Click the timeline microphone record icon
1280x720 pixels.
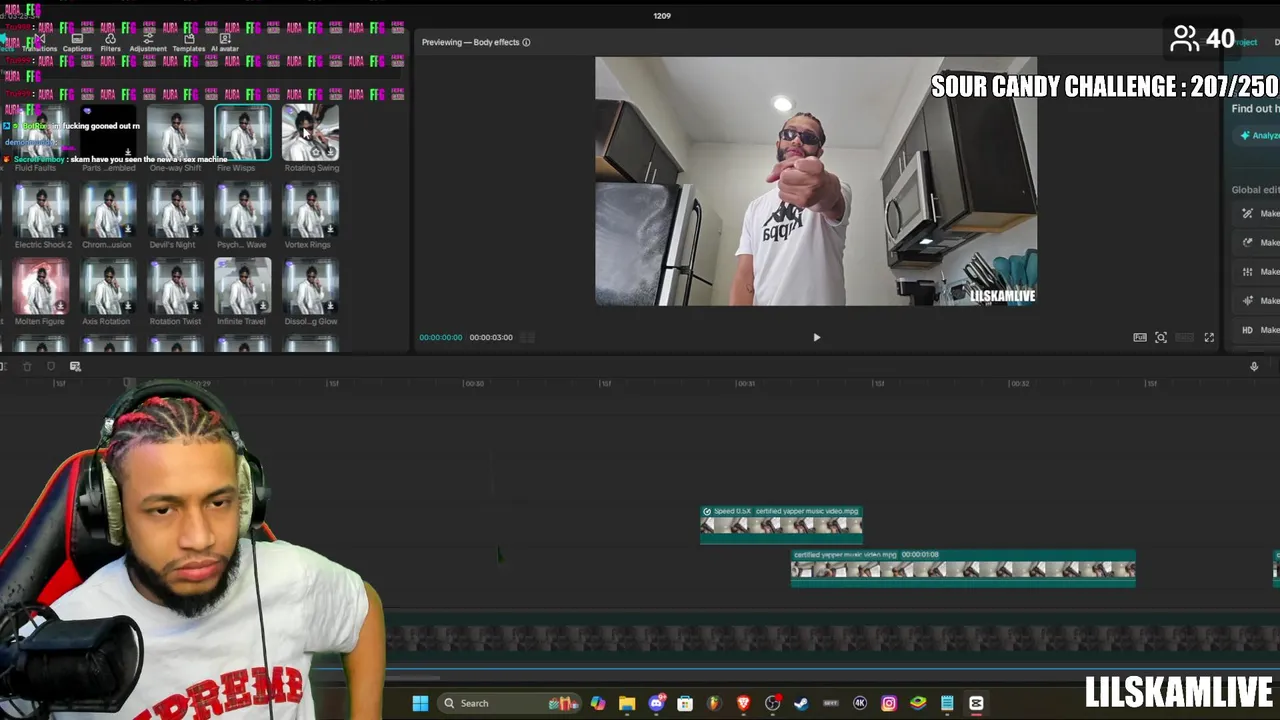coord(1254,367)
